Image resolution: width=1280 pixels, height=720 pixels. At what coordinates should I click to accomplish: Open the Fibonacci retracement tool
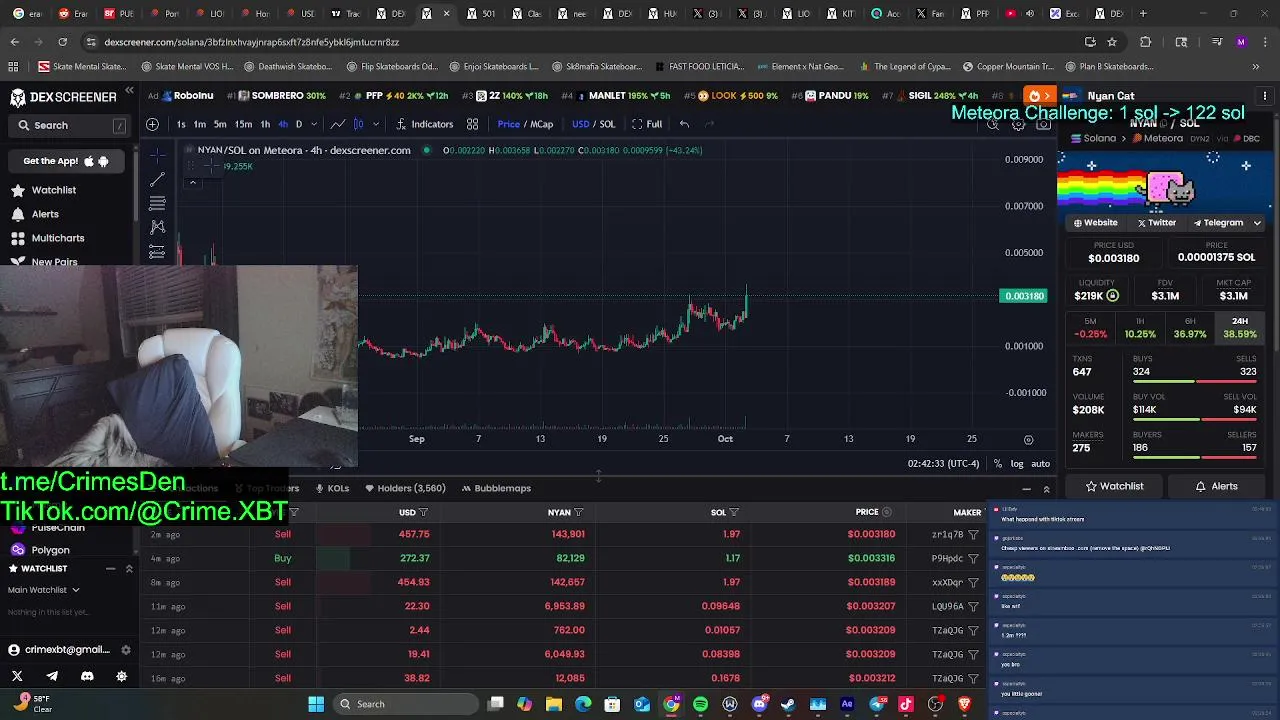point(157,203)
